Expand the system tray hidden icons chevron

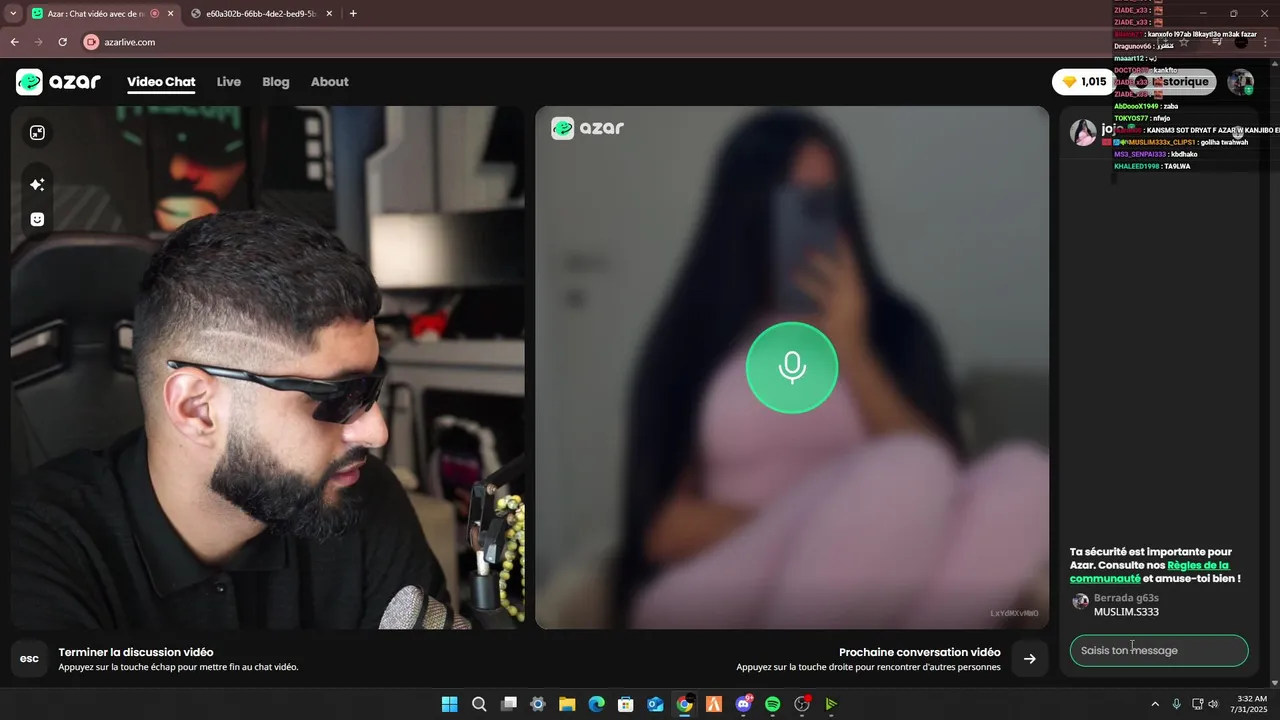[x=1155, y=704]
